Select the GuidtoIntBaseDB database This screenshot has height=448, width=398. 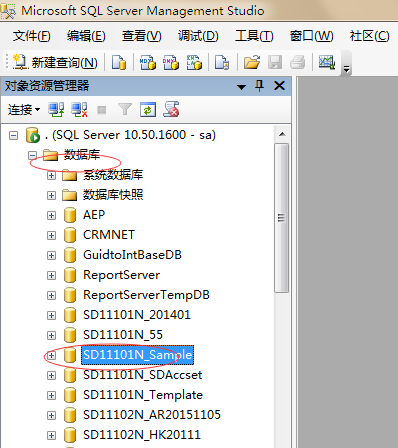click(x=132, y=255)
